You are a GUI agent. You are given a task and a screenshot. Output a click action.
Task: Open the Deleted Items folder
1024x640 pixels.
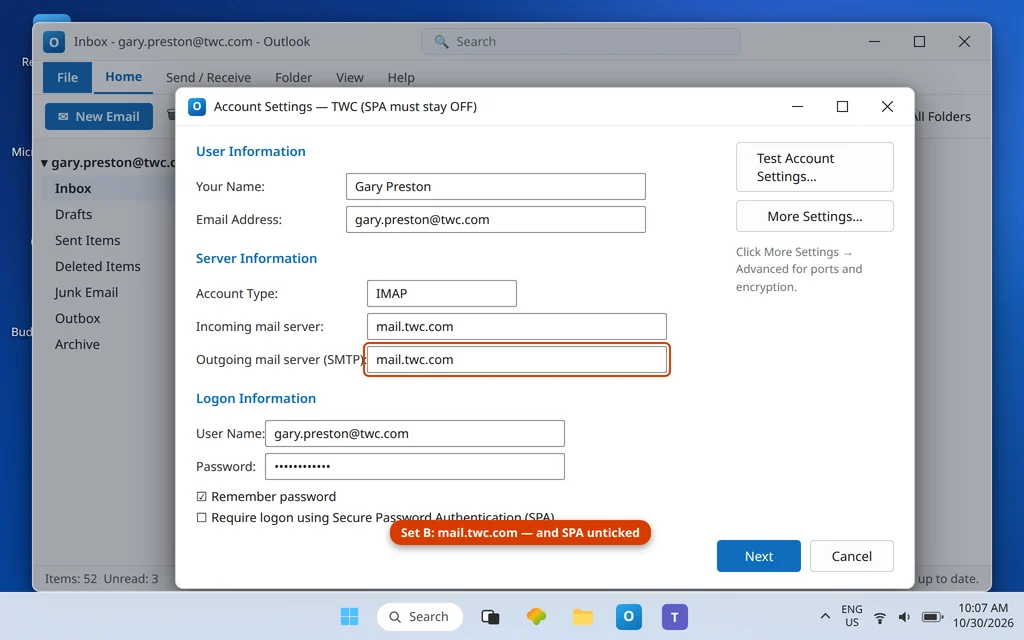click(x=97, y=267)
